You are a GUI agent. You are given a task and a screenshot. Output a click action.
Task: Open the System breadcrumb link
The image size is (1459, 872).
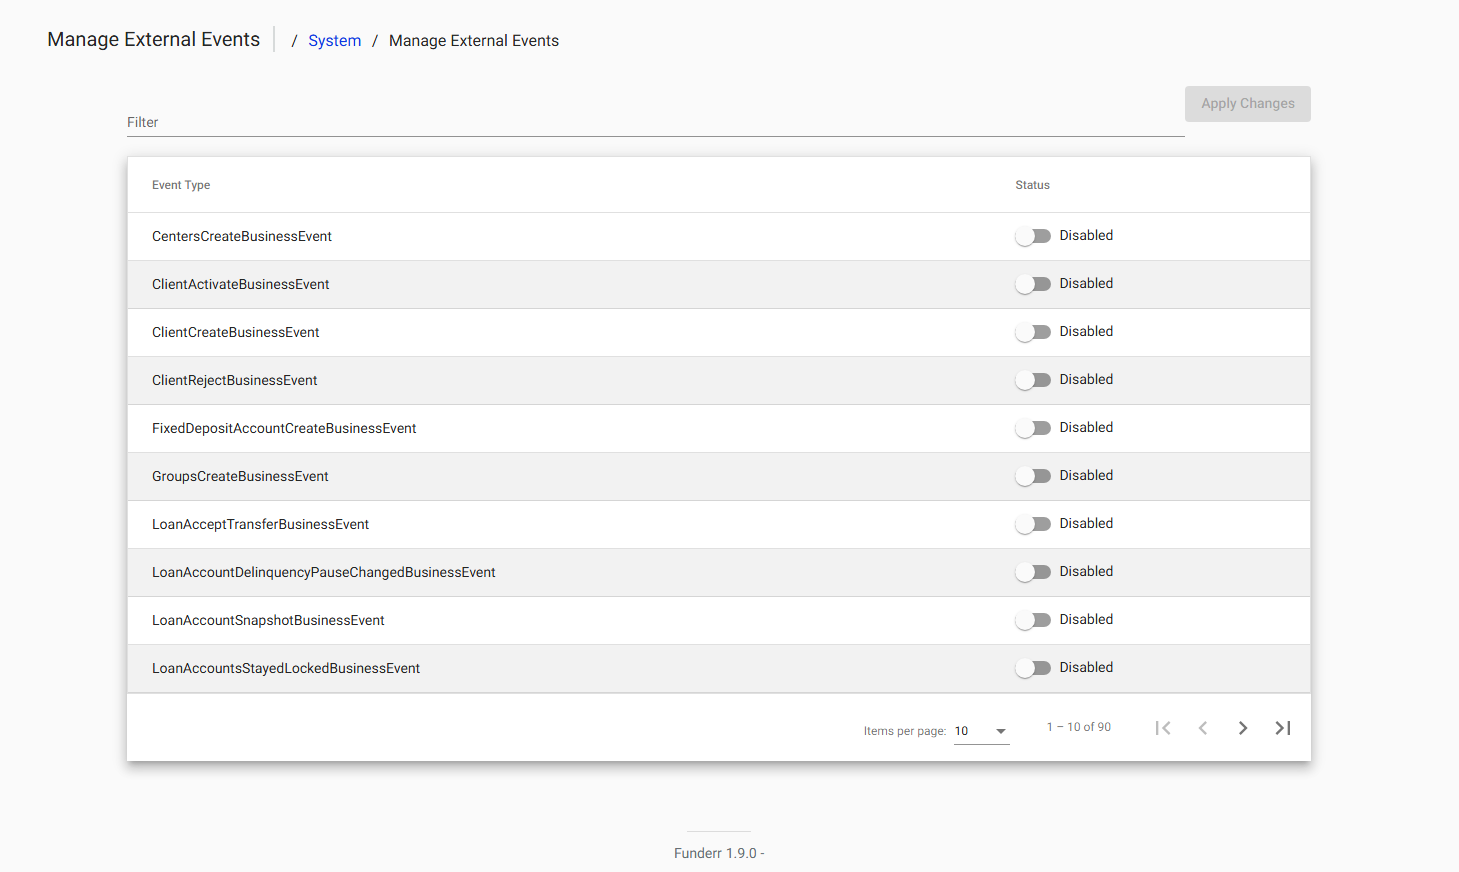click(334, 40)
